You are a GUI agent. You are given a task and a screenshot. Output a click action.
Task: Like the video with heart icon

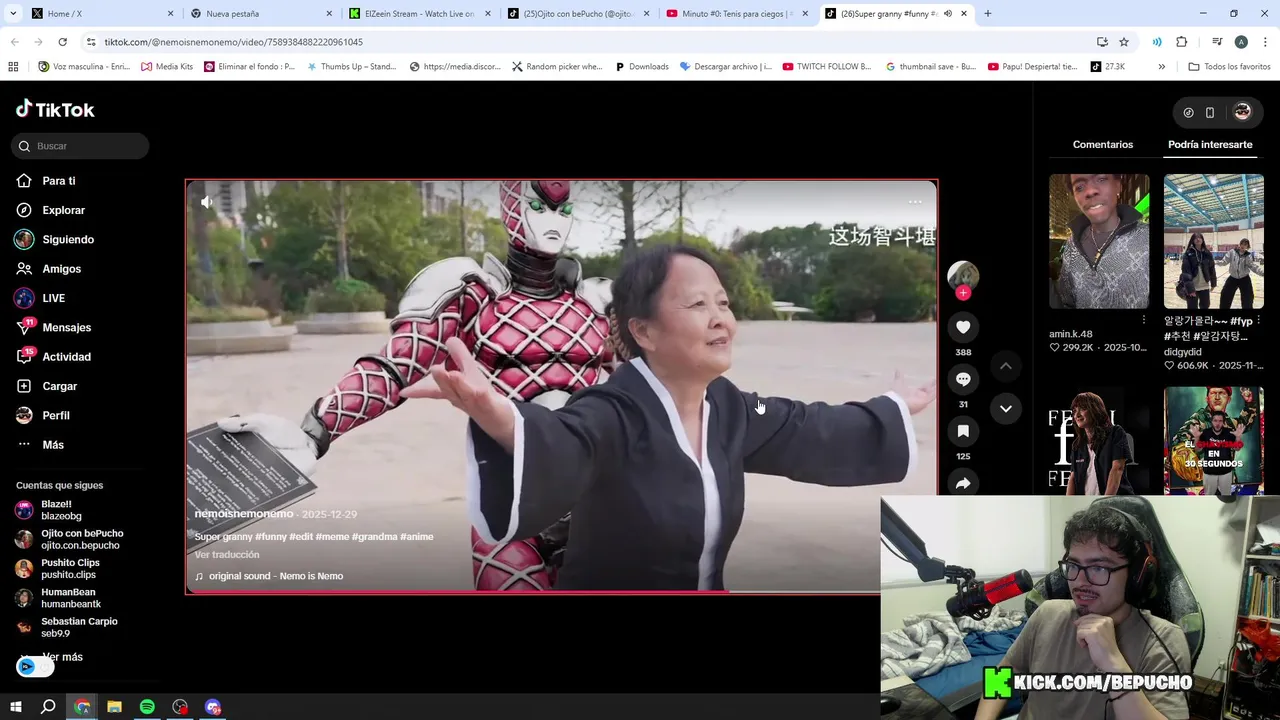point(963,327)
